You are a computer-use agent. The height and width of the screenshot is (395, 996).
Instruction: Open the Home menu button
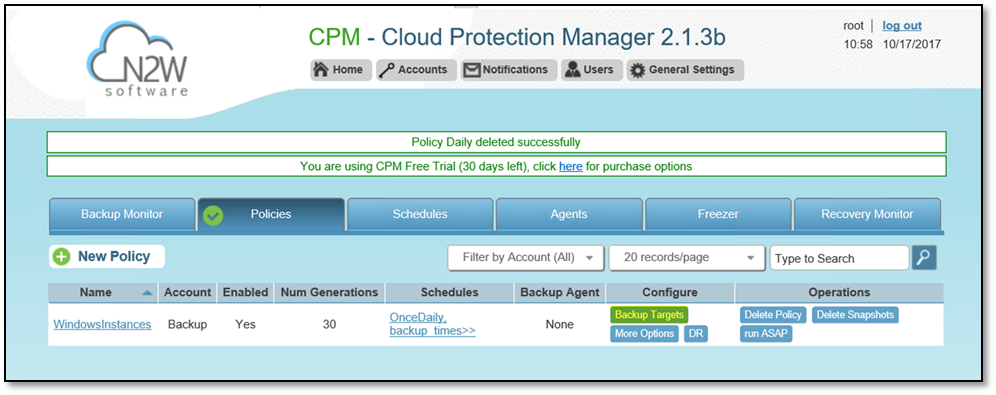(x=340, y=70)
